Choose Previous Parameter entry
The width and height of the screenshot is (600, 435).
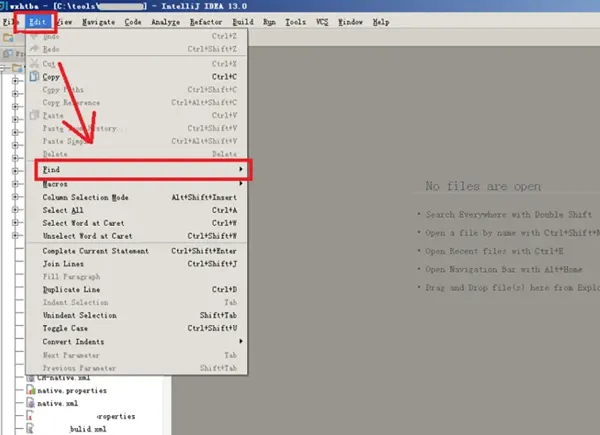tap(137, 368)
